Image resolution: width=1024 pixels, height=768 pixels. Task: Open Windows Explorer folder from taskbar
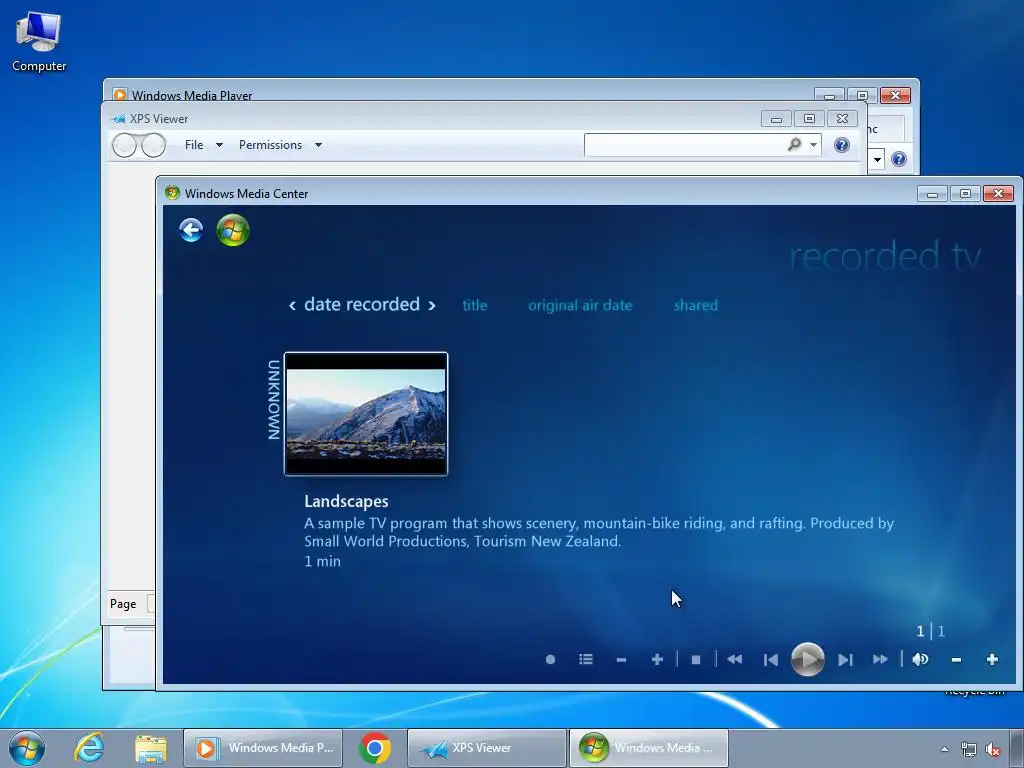tap(151, 748)
